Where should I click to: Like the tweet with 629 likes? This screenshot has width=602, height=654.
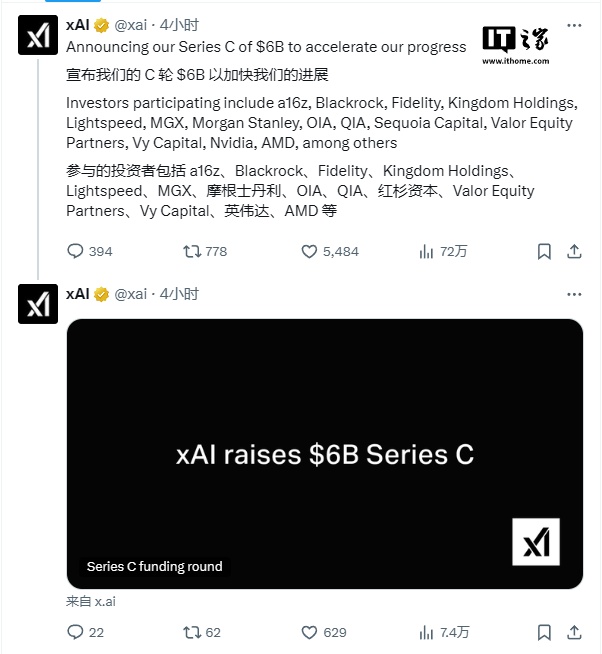[310, 632]
